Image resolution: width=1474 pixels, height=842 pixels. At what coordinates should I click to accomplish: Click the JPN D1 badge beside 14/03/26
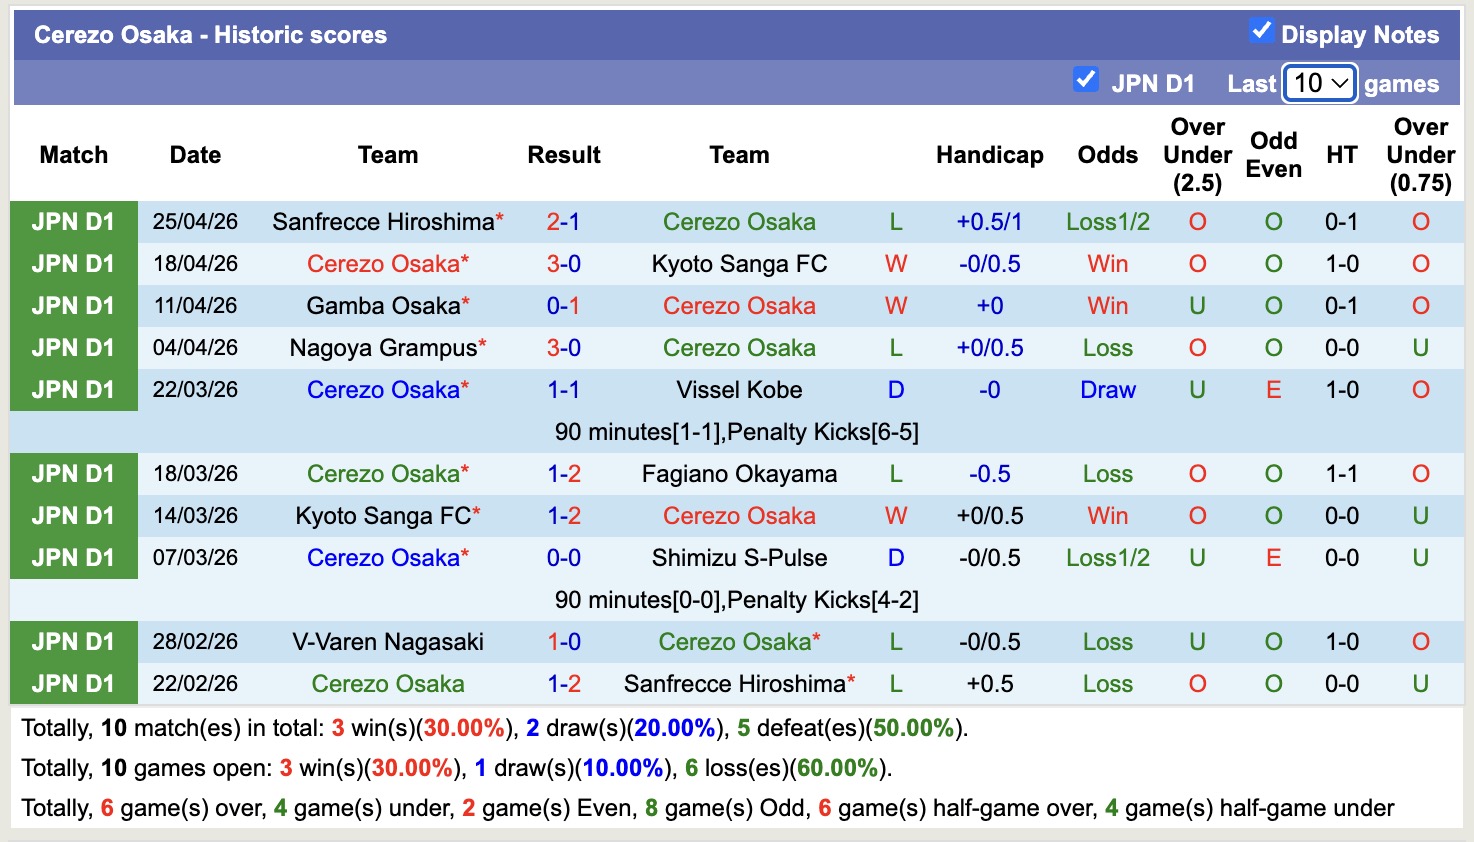pyautogui.click(x=74, y=515)
